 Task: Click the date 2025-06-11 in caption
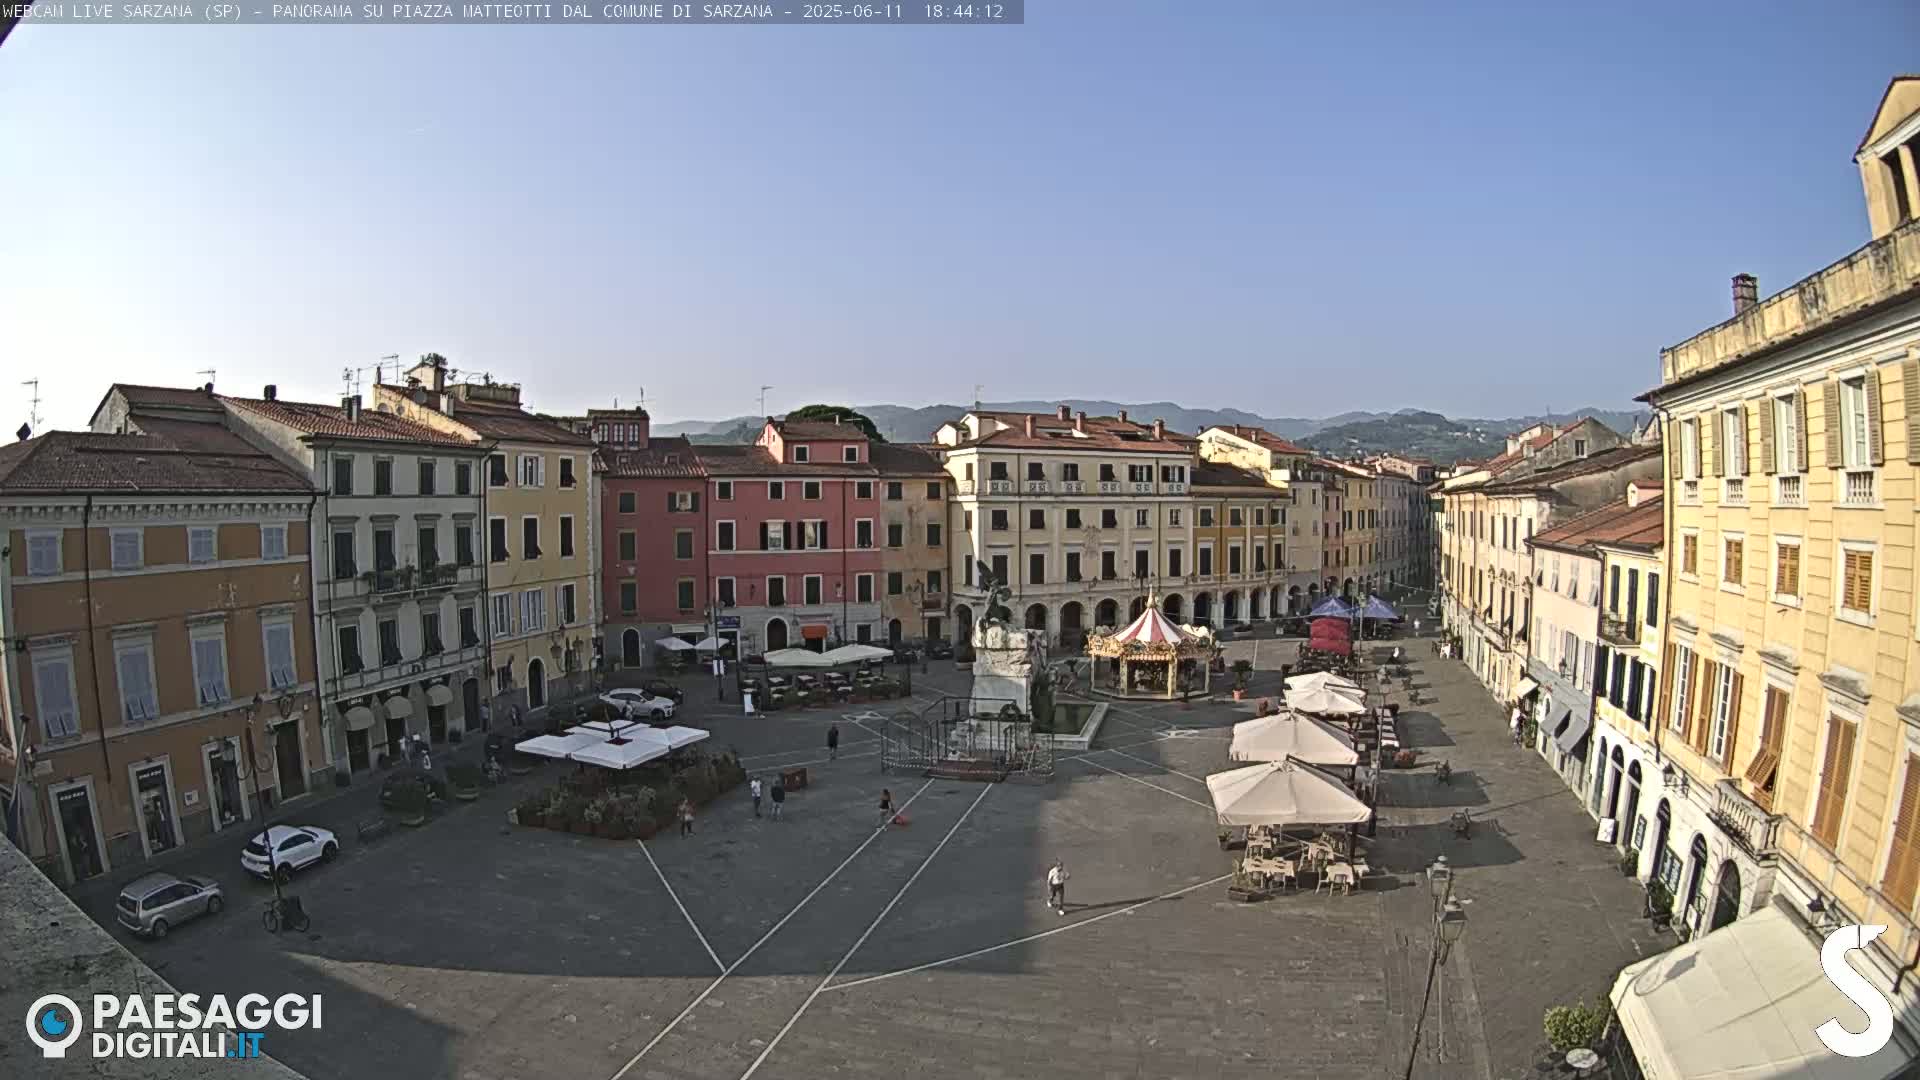pyautogui.click(x=852, y=11)
